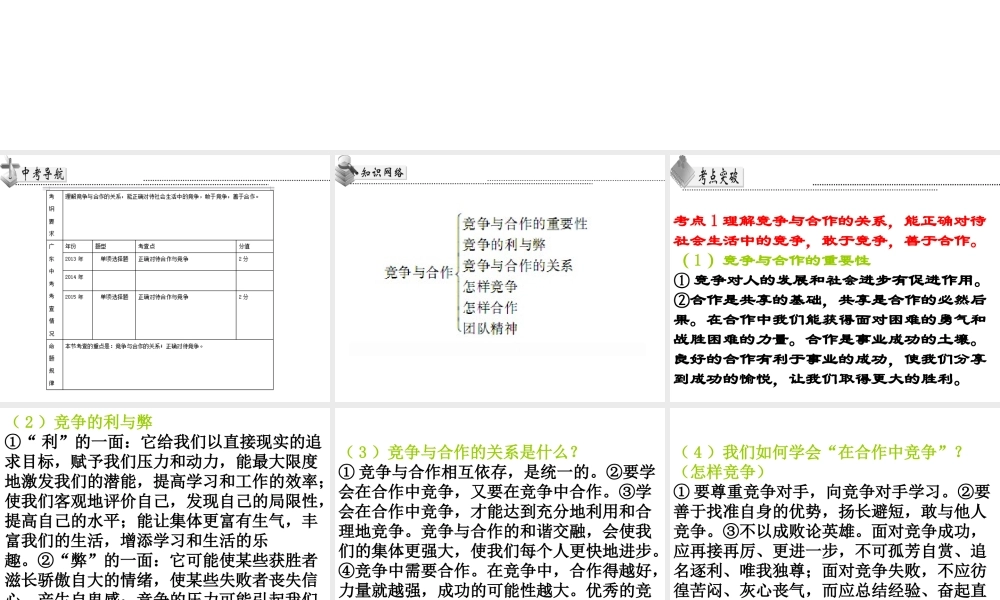Click the 竞争与合作的重要性 branch of the mind map
Screen dimensions: 1000x600
tap(525, 224)
